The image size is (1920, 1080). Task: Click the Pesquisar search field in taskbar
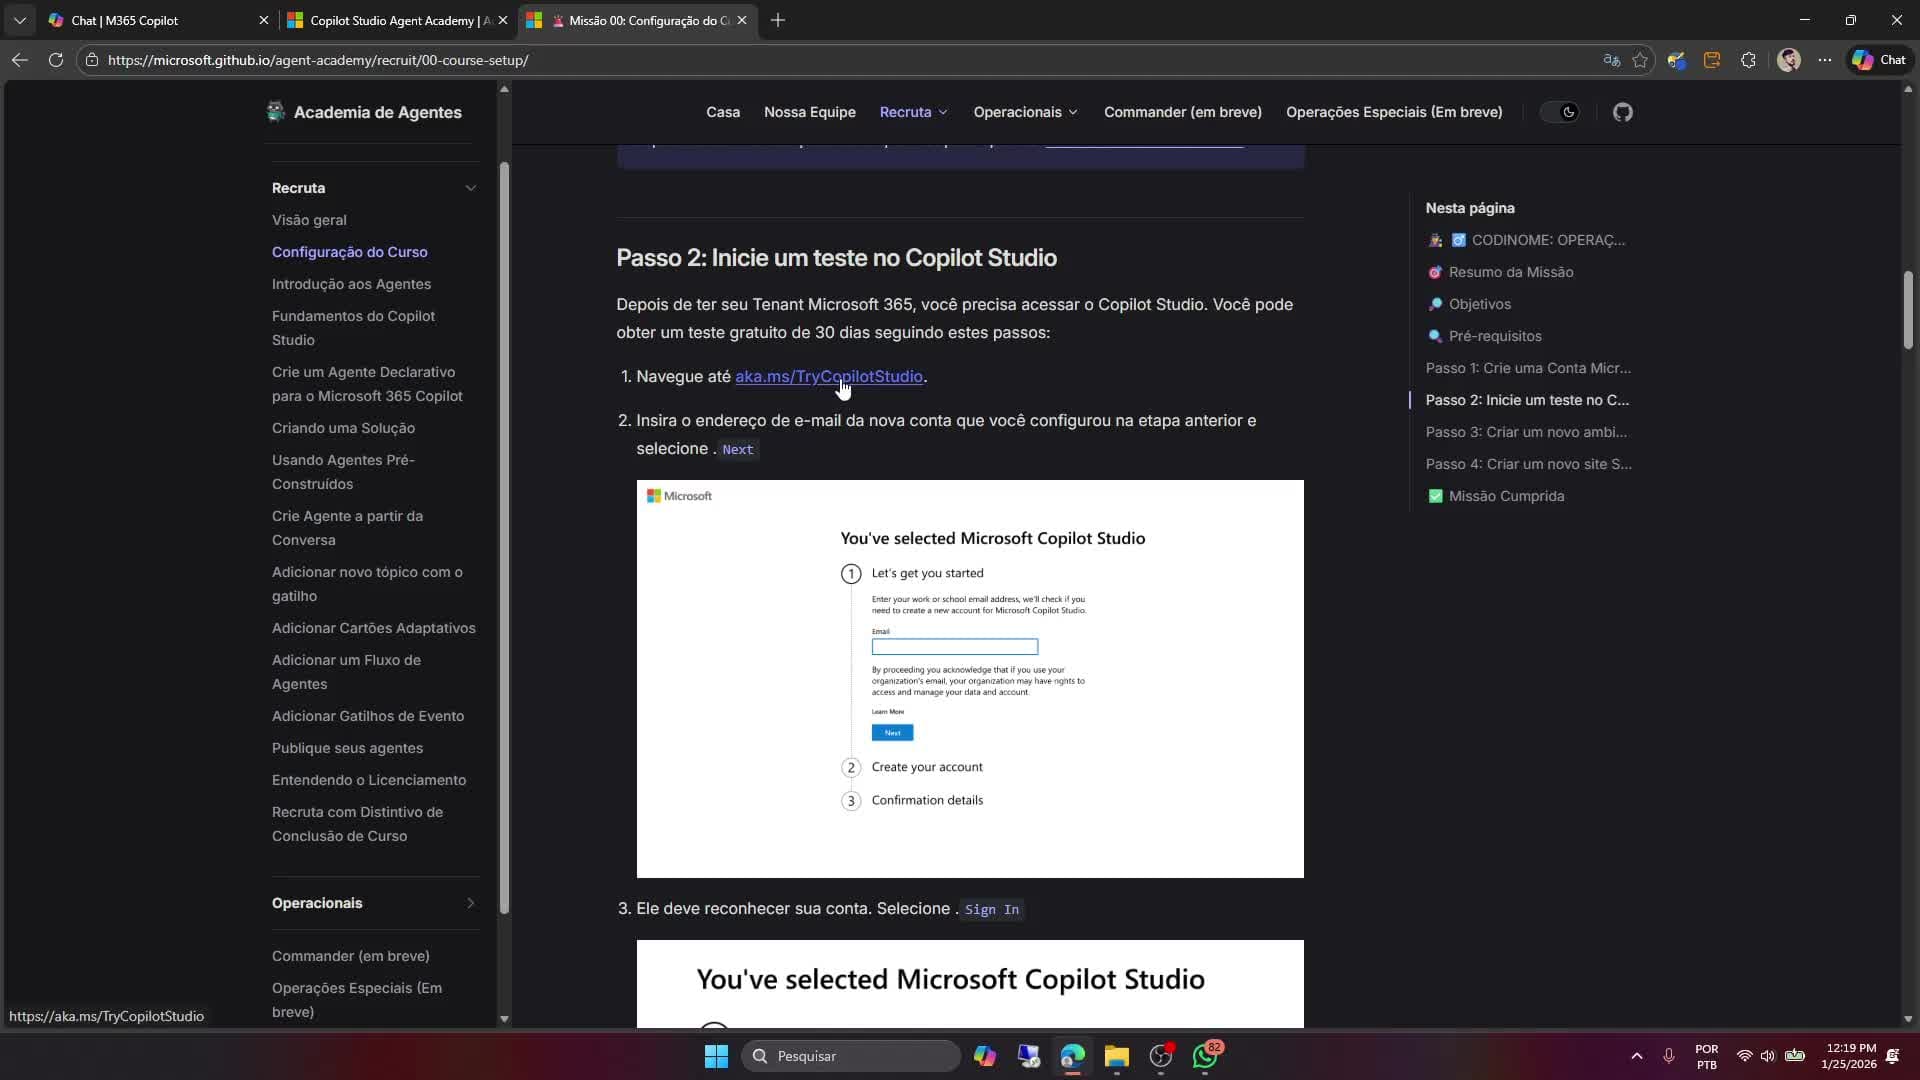tap(850, 1056)
